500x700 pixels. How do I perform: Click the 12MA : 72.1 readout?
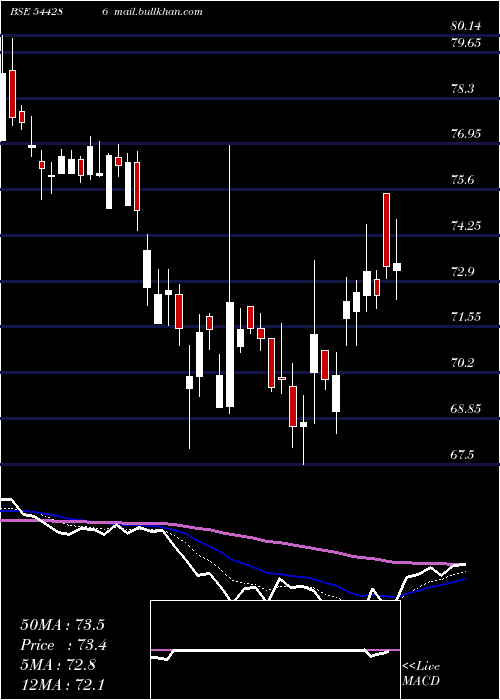point(62,685)
